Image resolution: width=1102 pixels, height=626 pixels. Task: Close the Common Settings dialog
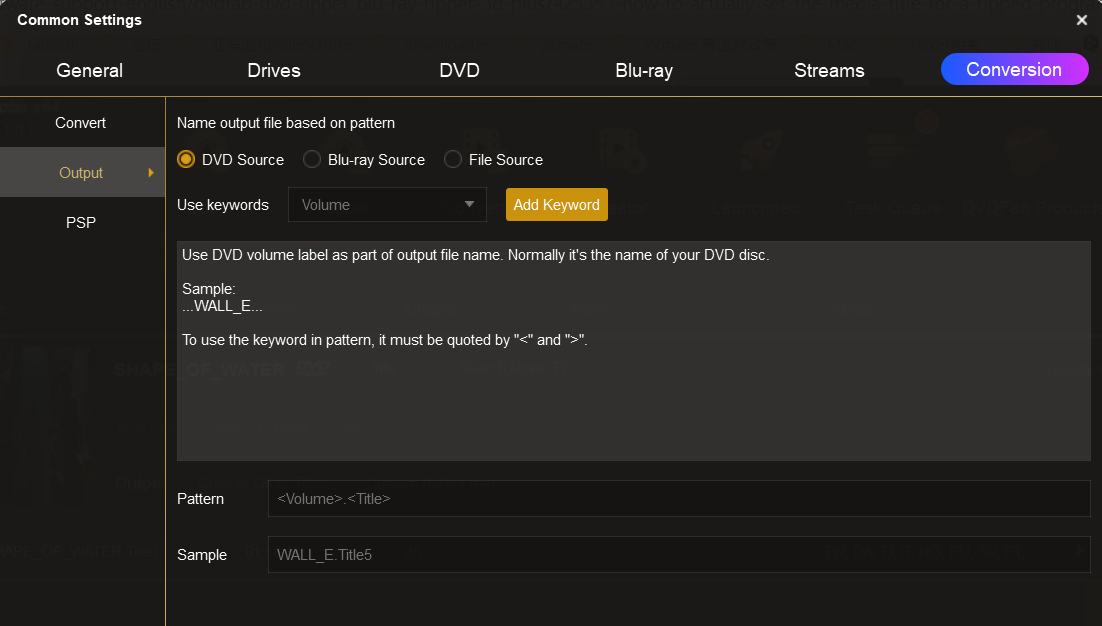1081,20
